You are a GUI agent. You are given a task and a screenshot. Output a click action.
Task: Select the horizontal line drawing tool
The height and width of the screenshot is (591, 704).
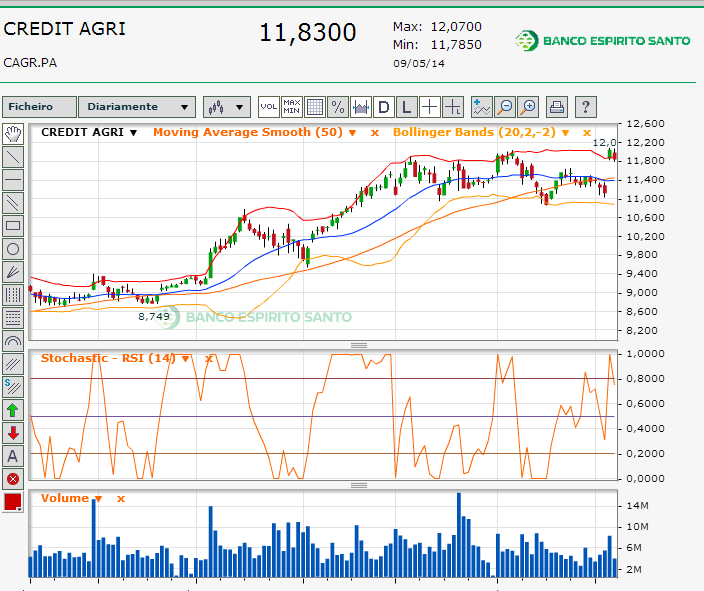(x=13, y=180)
